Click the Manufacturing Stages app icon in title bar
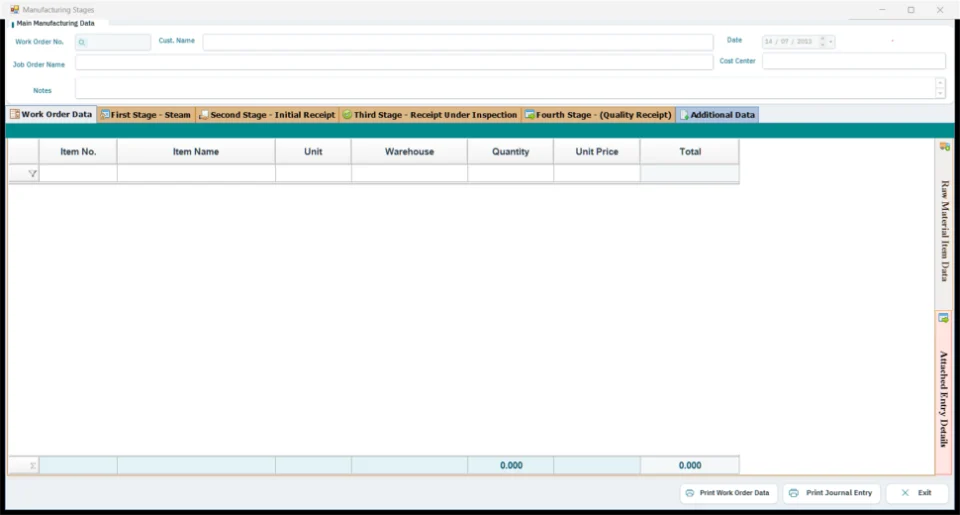 15,10
